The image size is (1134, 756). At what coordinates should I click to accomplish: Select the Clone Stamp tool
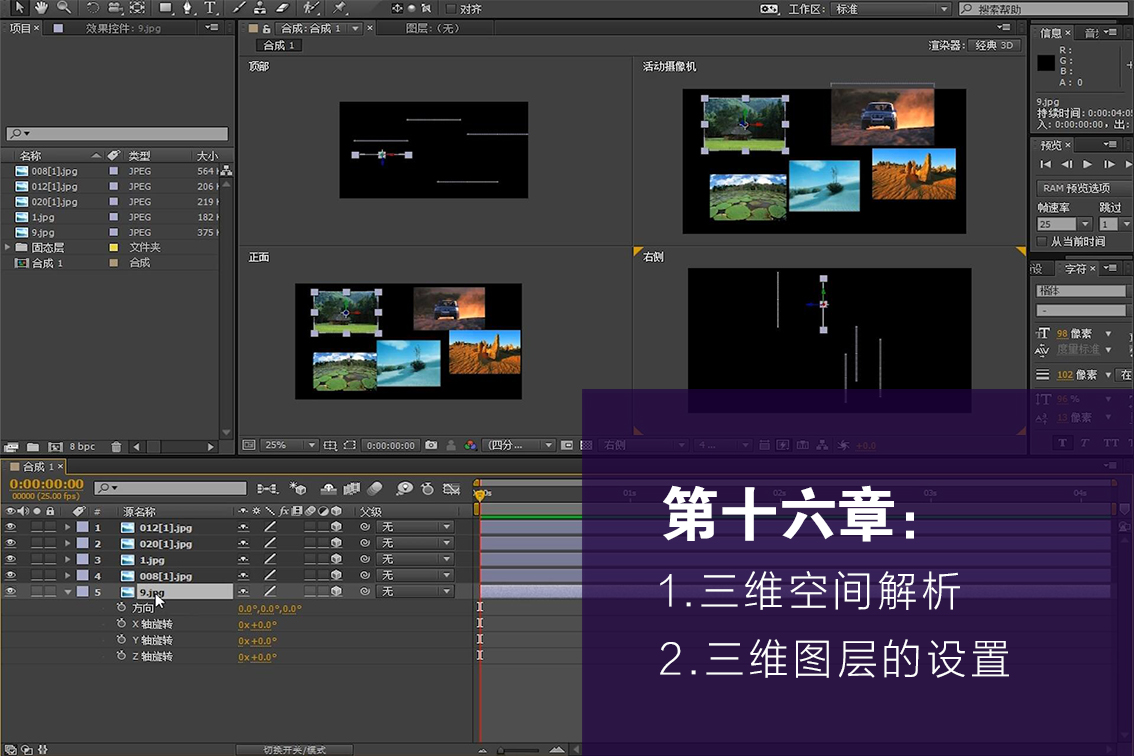coord(260,8)
